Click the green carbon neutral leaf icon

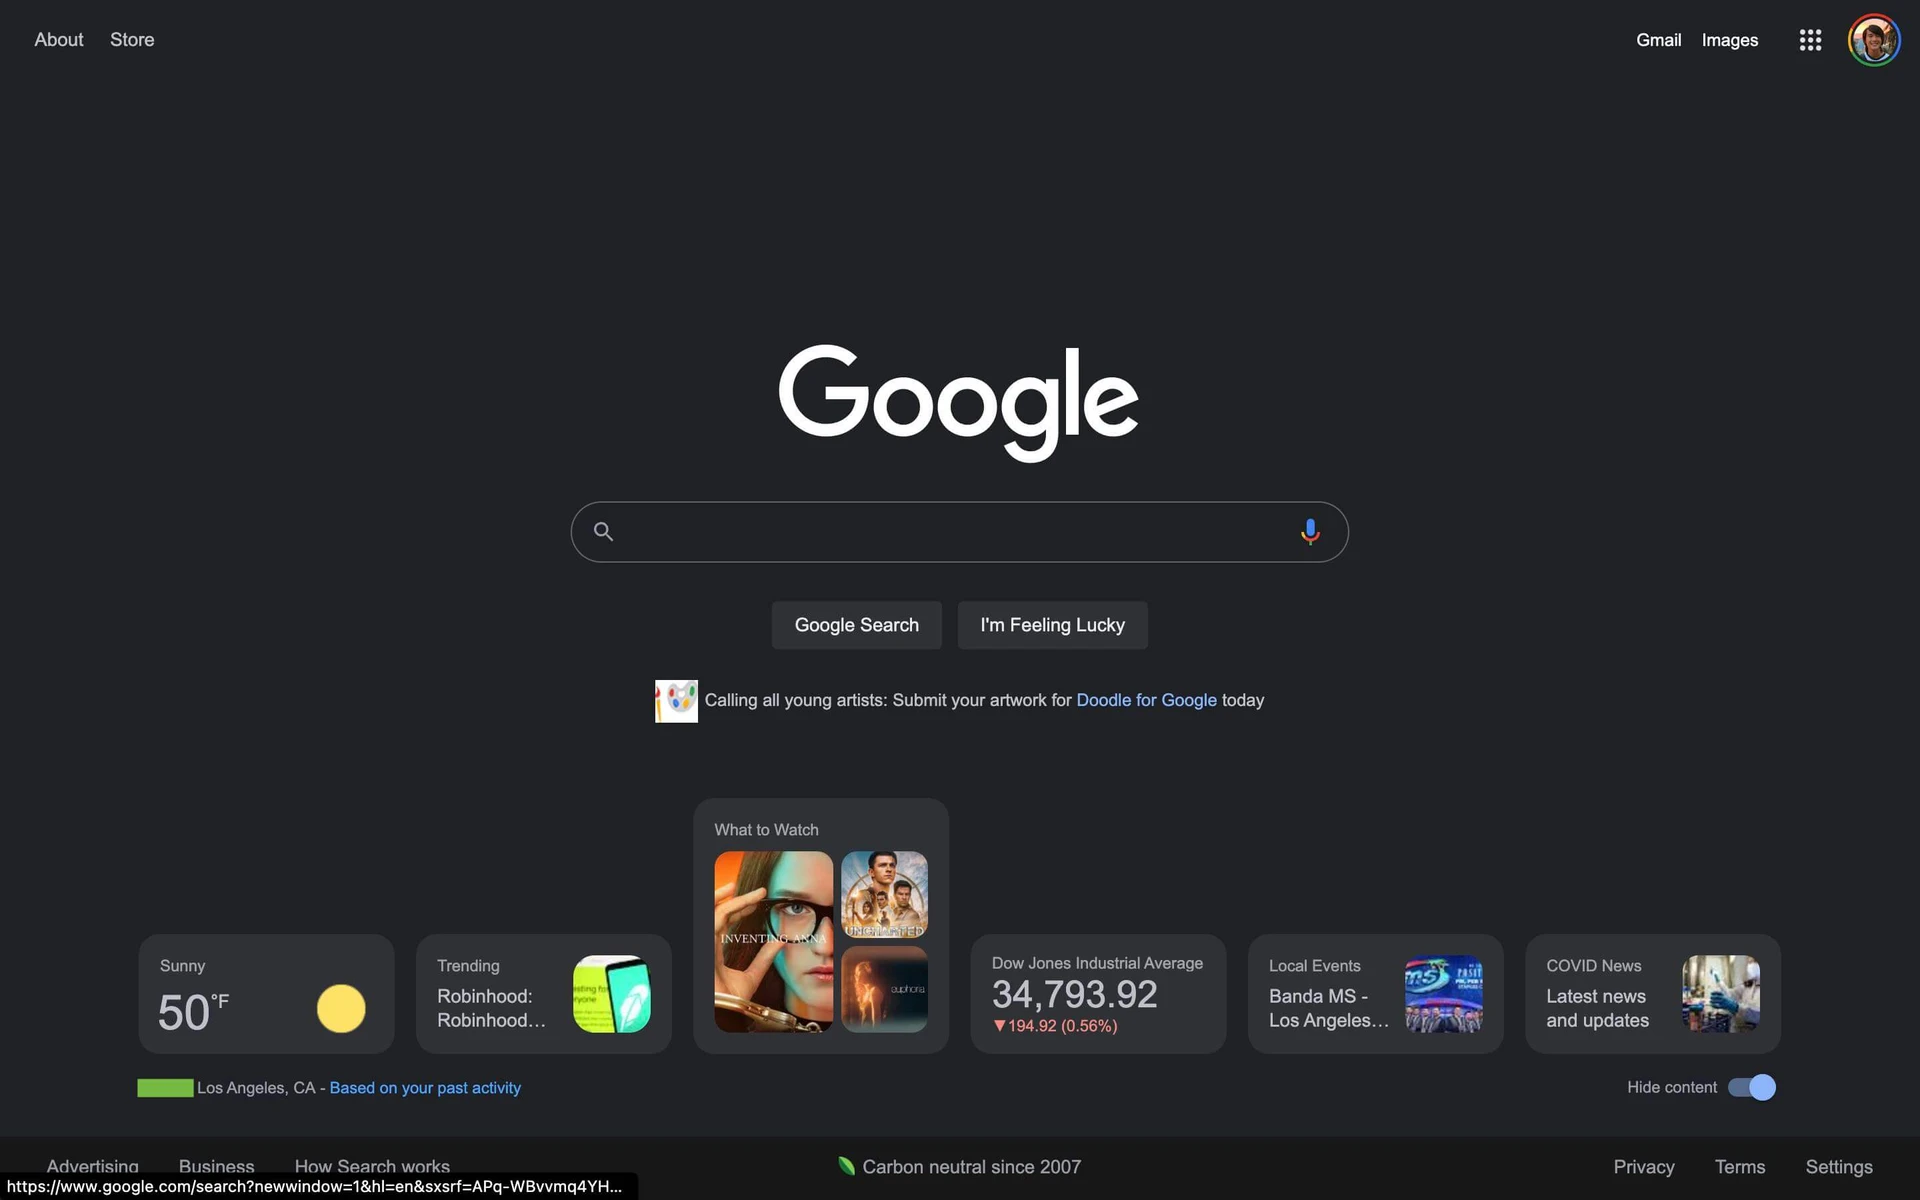click(x=845, y=1165)
